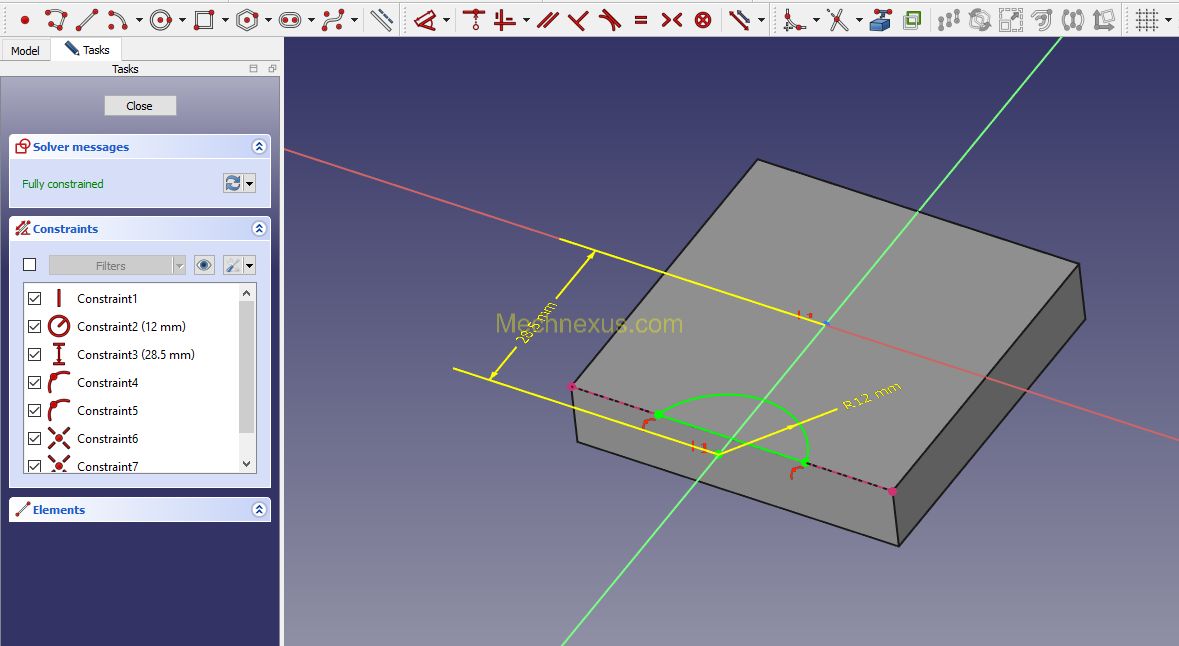Apply Parallel constraint

547,20
